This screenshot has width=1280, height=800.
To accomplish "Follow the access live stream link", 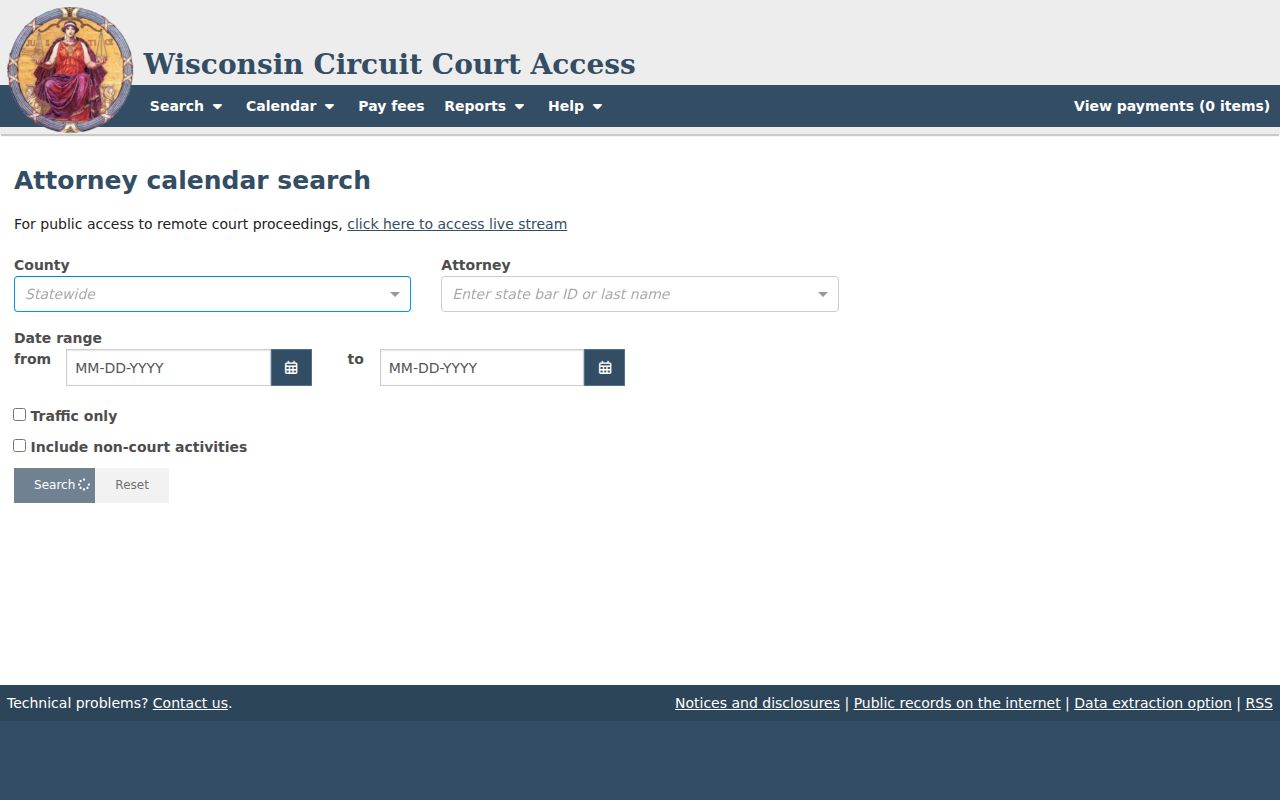I will coord(457,224).
